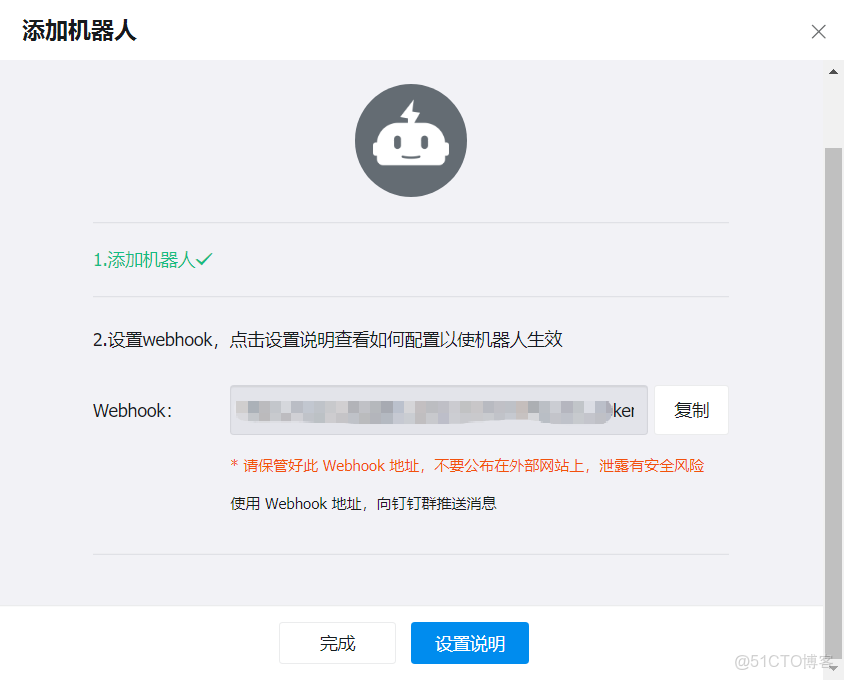This screenshot has height=680, width=844.
Task: Click the green checkmark after 添加机器人
Action: click(x=206, y=258)
